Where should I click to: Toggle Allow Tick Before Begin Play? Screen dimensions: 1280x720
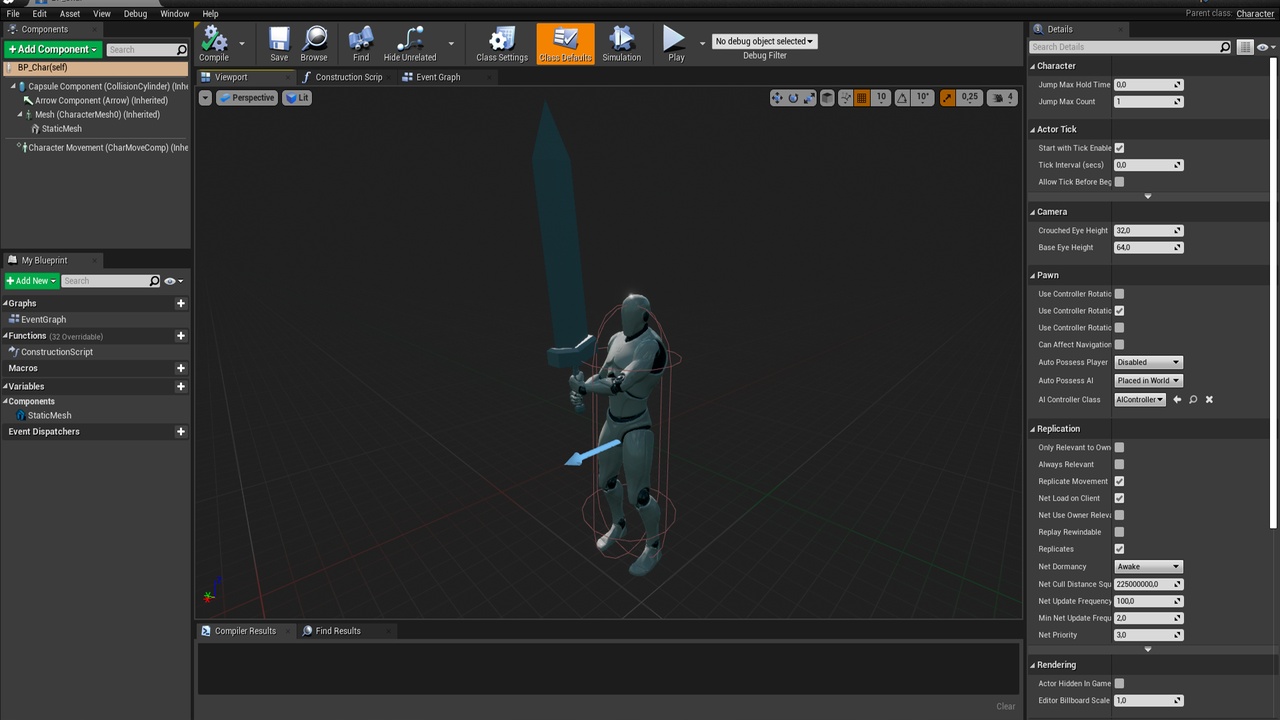(x=1119, y=182)
